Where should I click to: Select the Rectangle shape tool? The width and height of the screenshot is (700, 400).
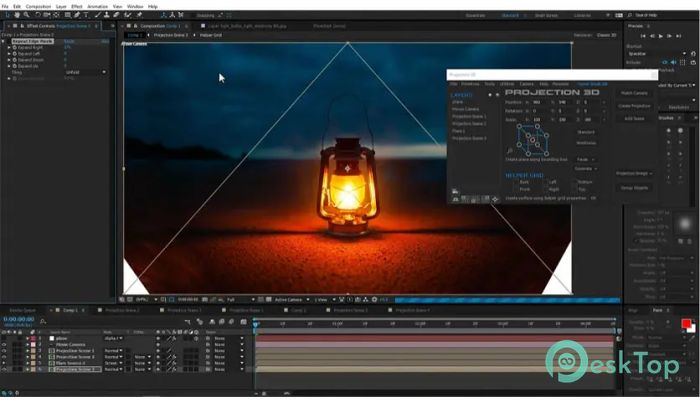click(67, 15)
